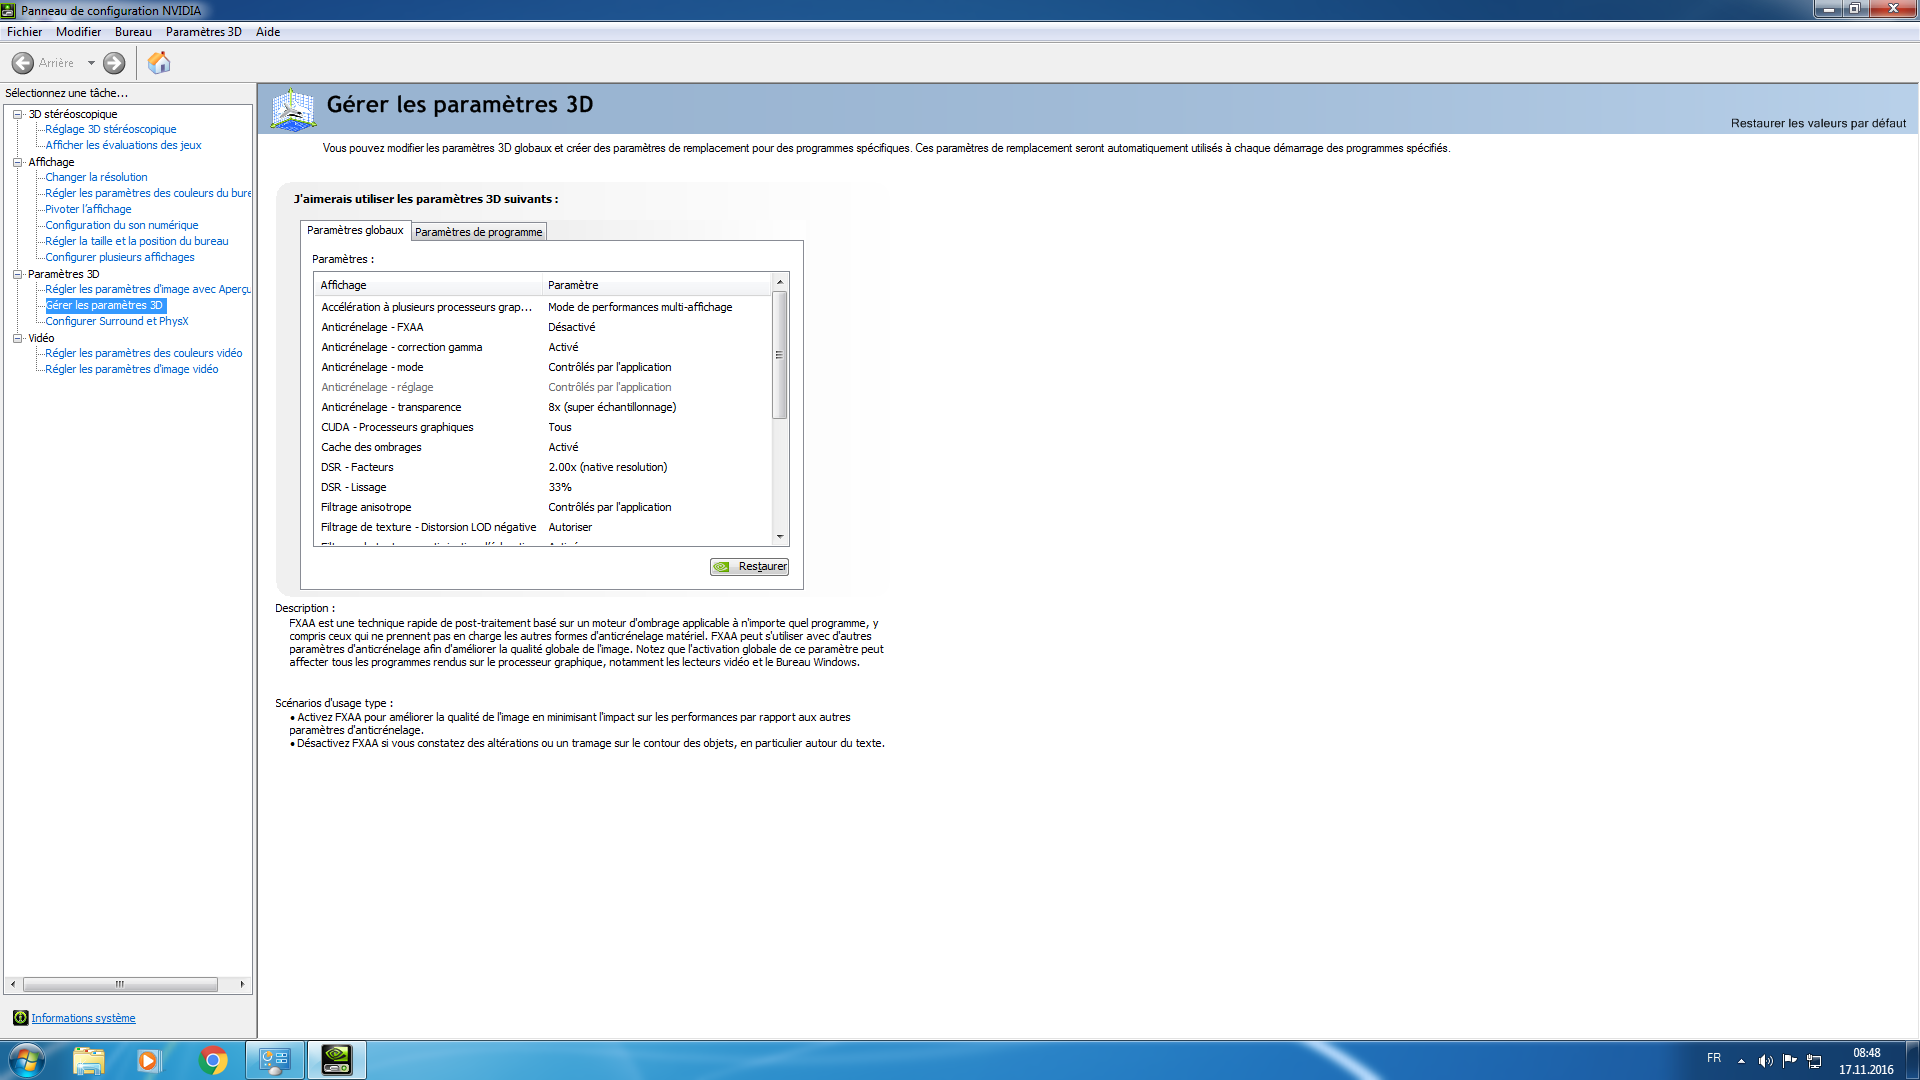1920x1080 pixels.
Task: Collapse the Affichage tree node
Action: [x=18, y=162]
